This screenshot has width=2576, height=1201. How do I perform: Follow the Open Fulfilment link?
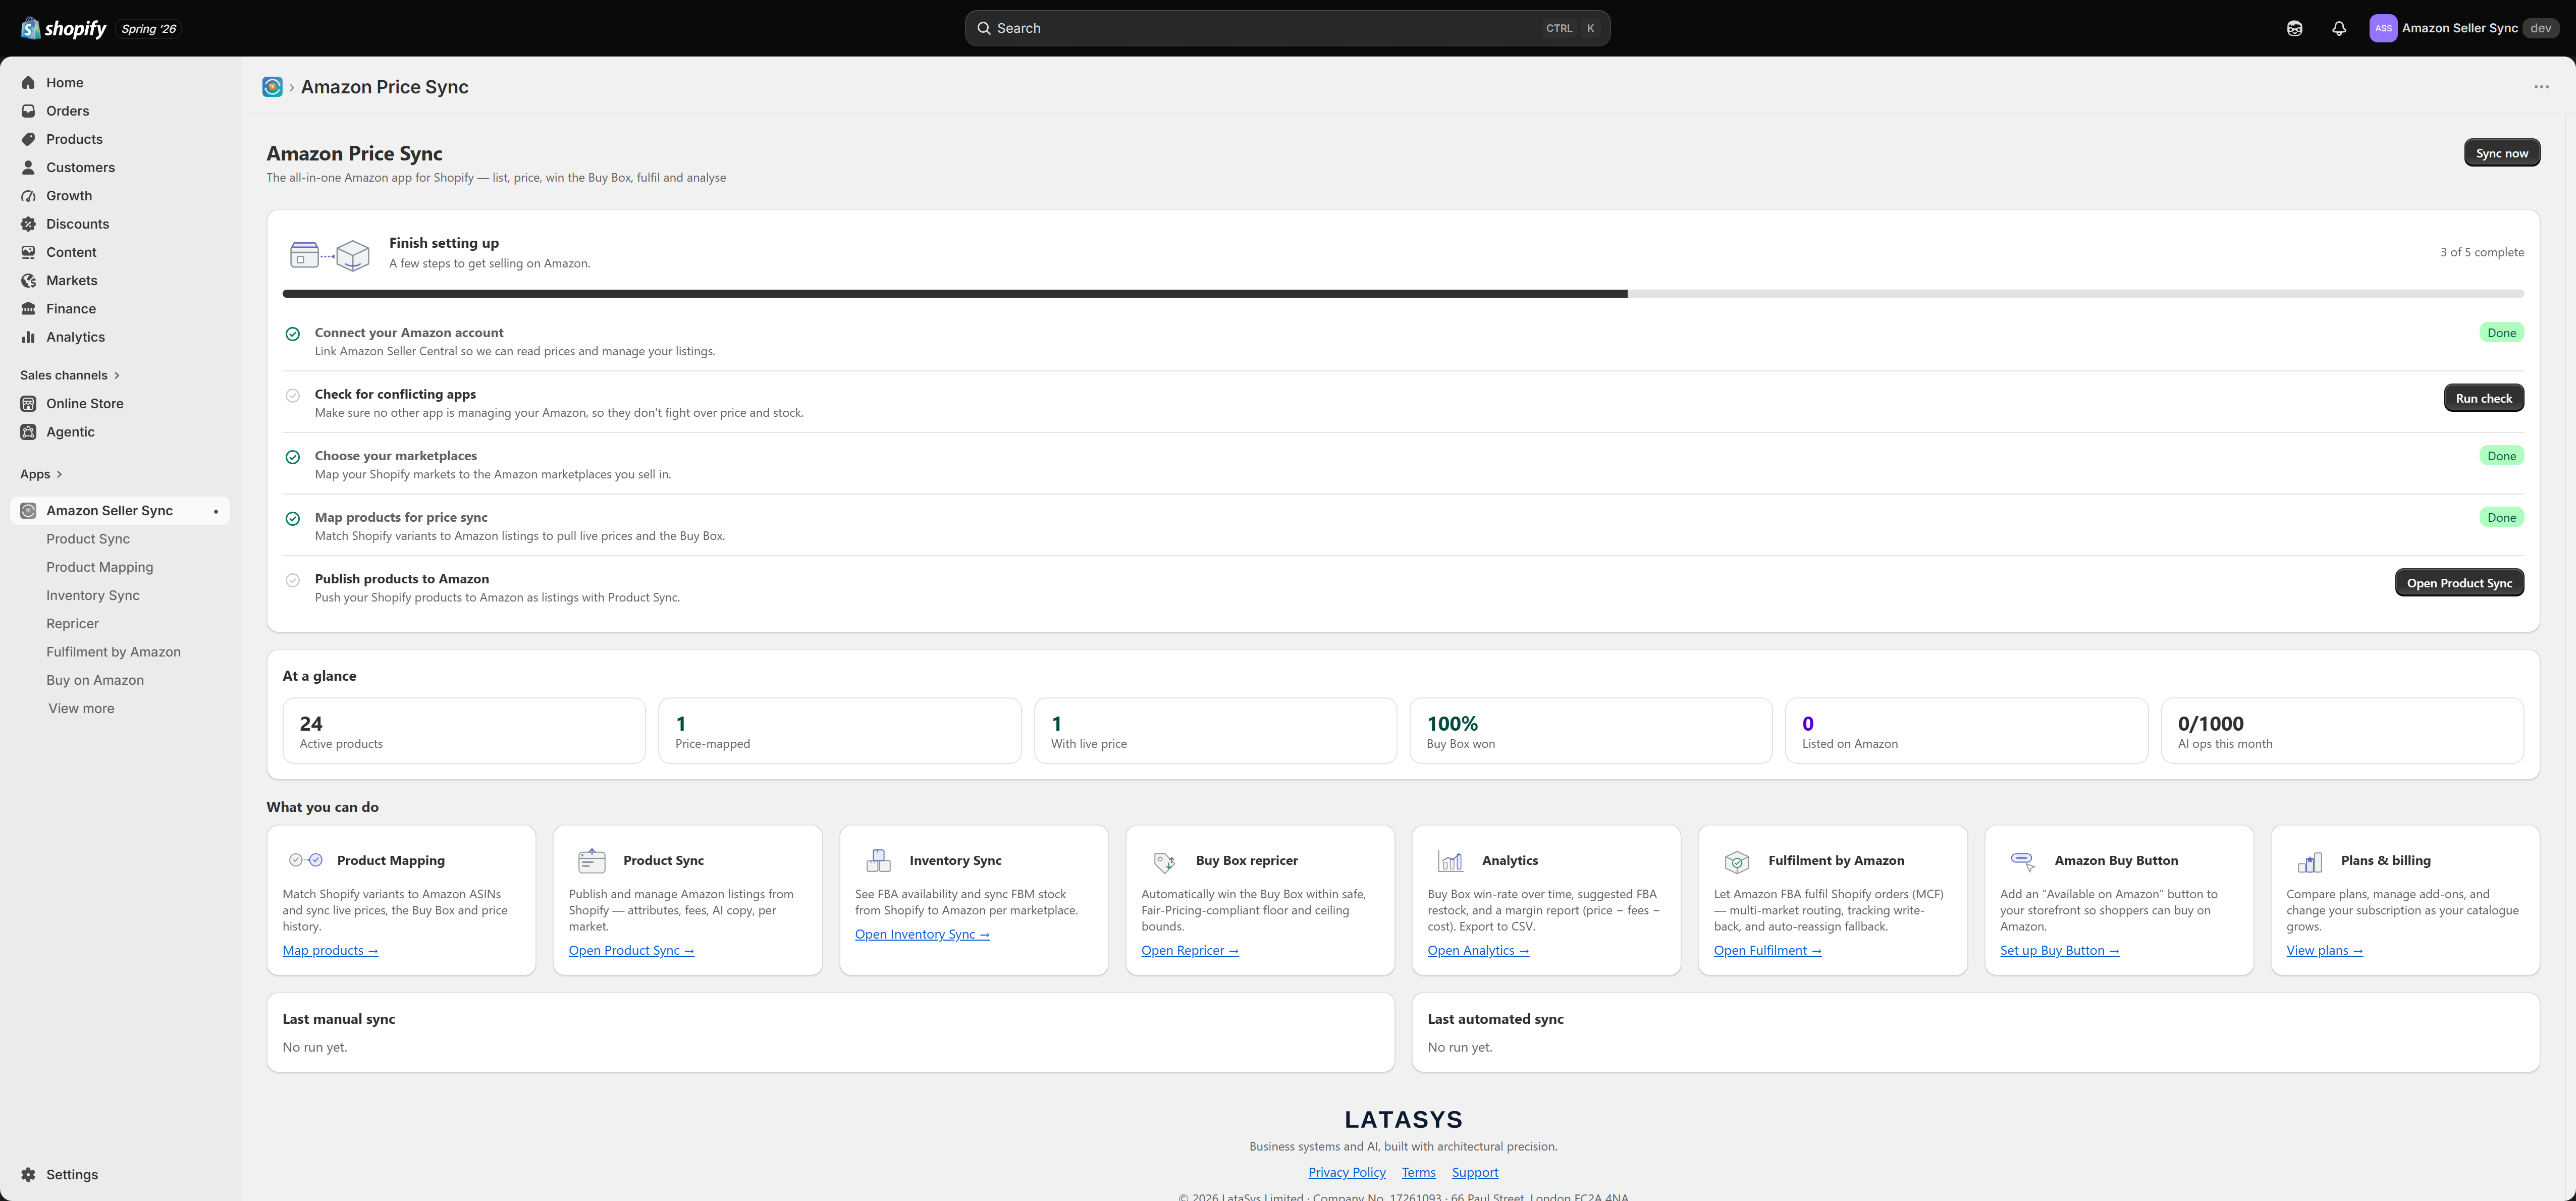(x=1767, y=950)
